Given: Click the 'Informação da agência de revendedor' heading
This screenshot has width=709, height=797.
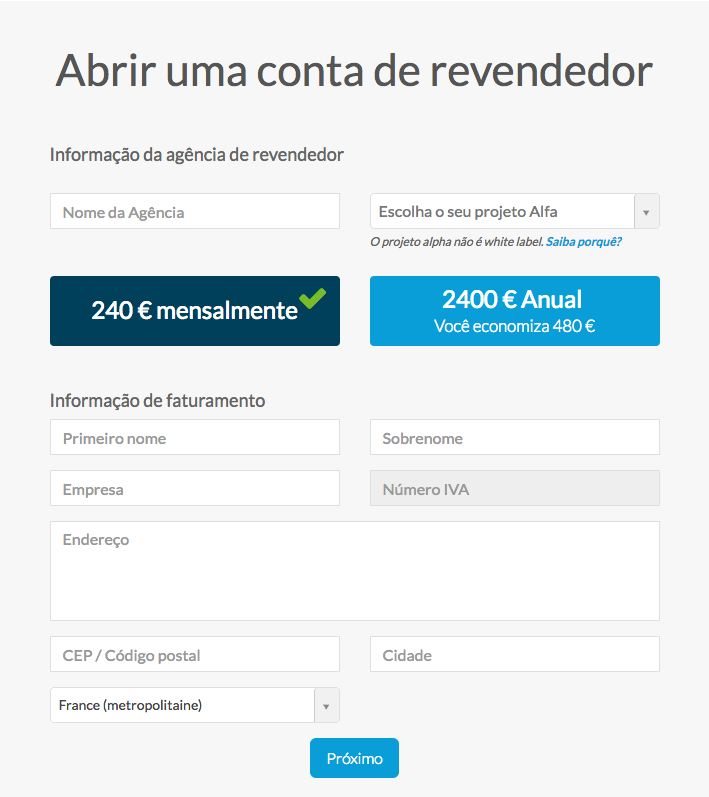Looking at the screenshot, I should tap(196, 155).
